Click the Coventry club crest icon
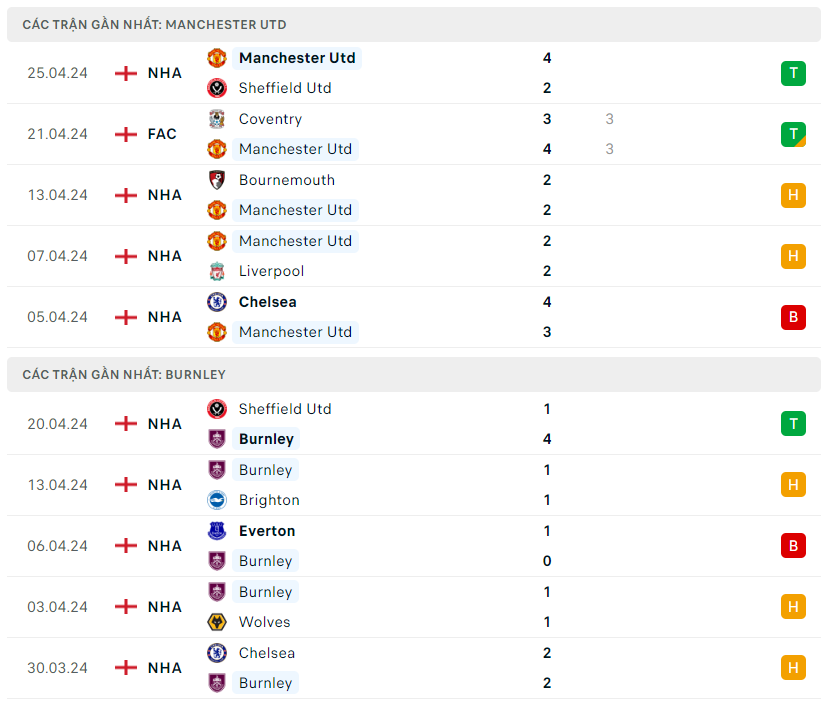The height and width of the screenshot is (715, 830). point(216,119)
